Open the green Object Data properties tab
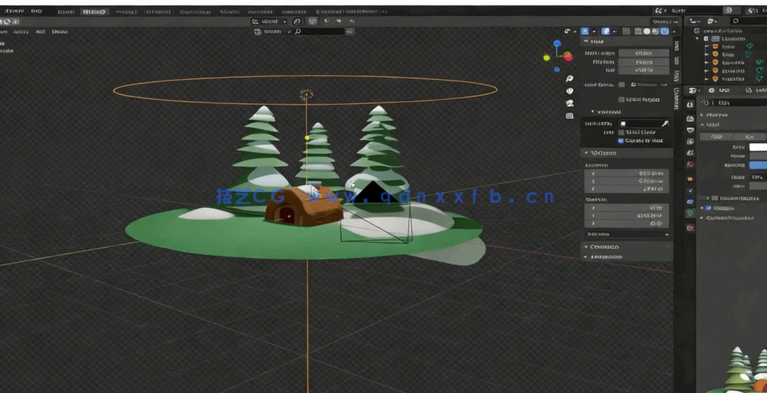 [x=690, y=213]
